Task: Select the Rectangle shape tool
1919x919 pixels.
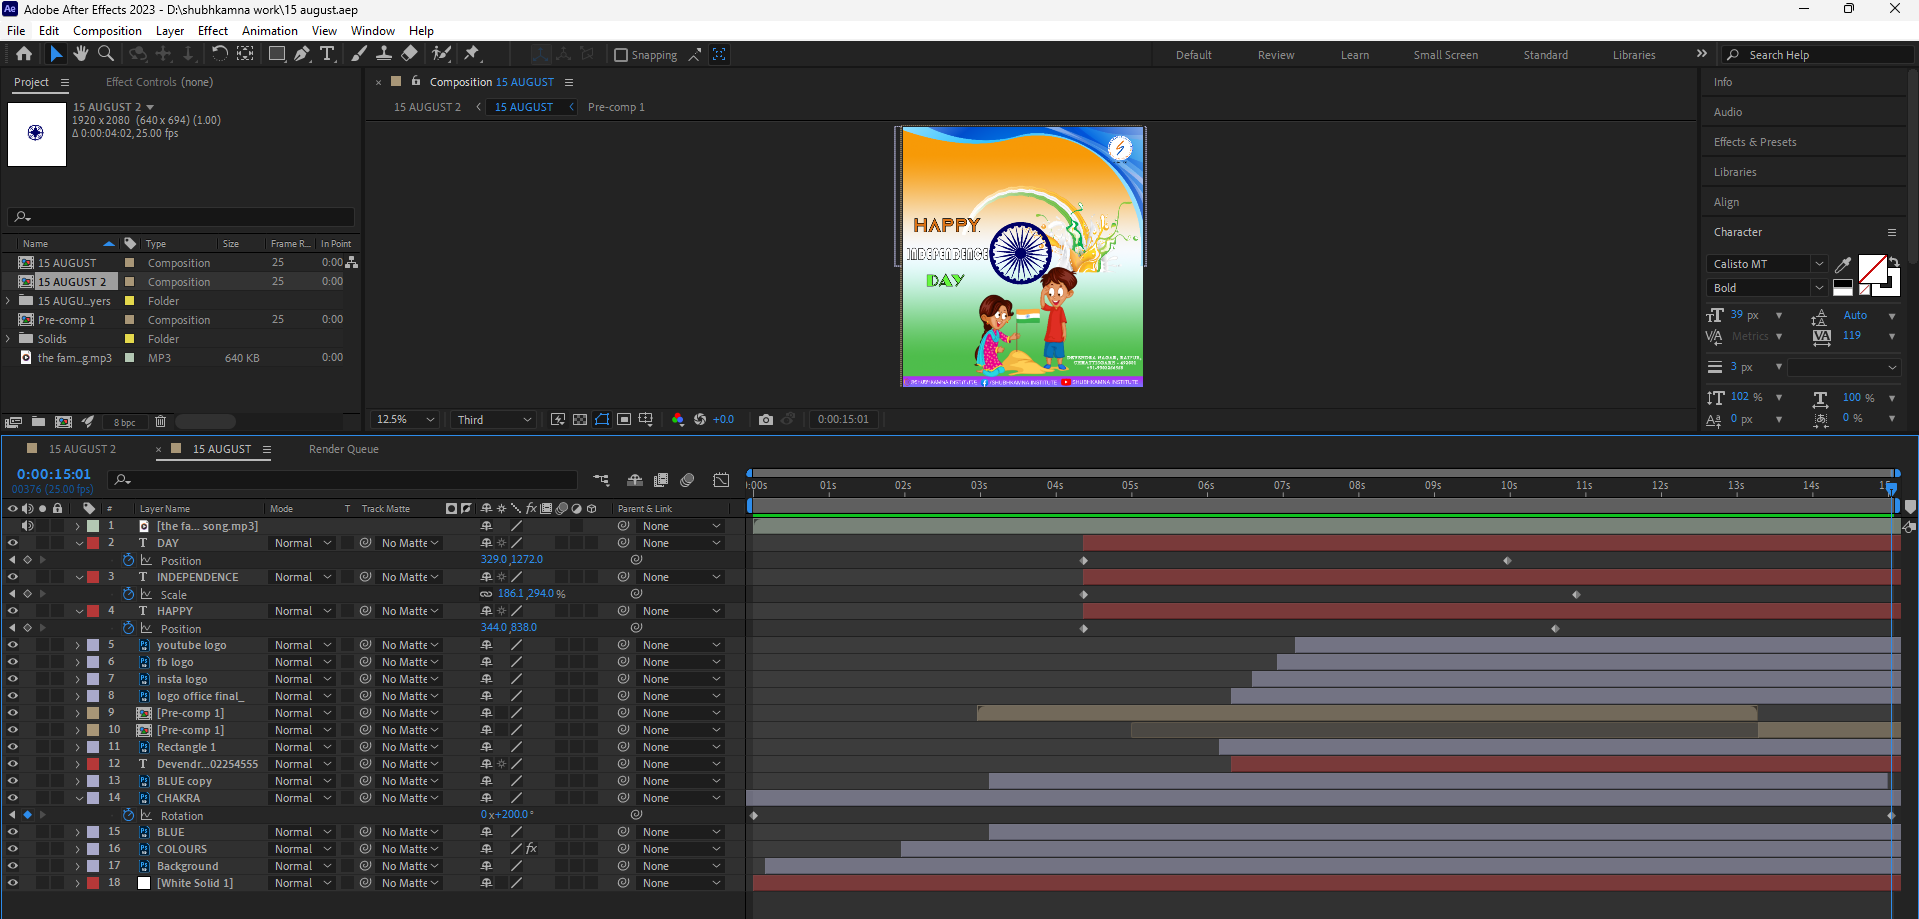Action: pos(277,54)
